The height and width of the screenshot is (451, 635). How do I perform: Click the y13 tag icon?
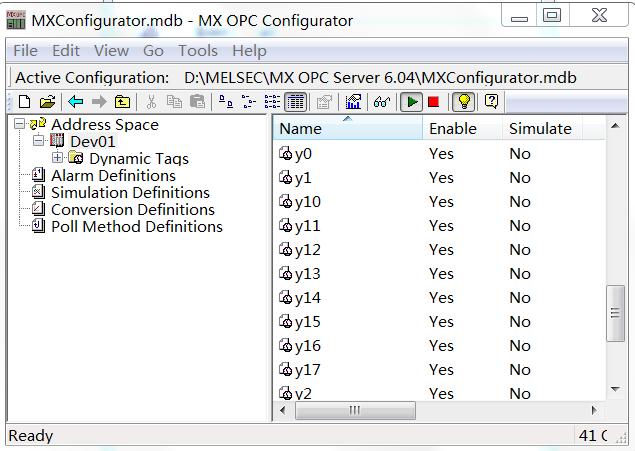286,274
